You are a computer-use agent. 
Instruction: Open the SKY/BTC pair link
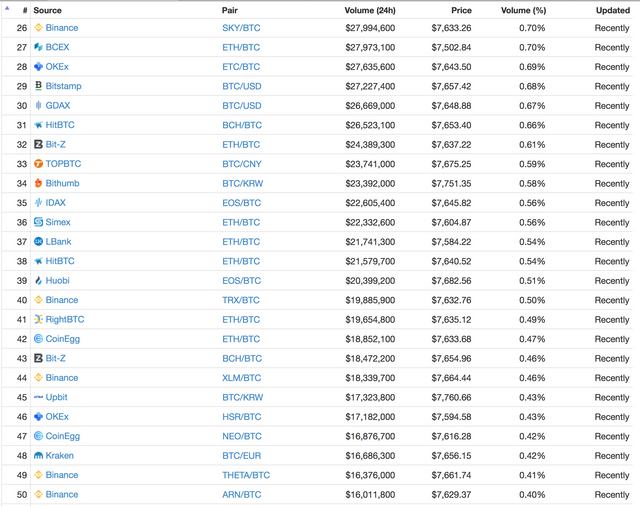[x=241, y=28]
